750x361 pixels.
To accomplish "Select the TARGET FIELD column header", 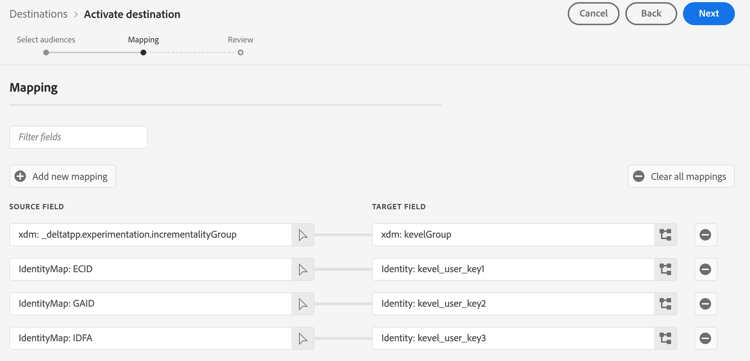I will pos(398,207).
